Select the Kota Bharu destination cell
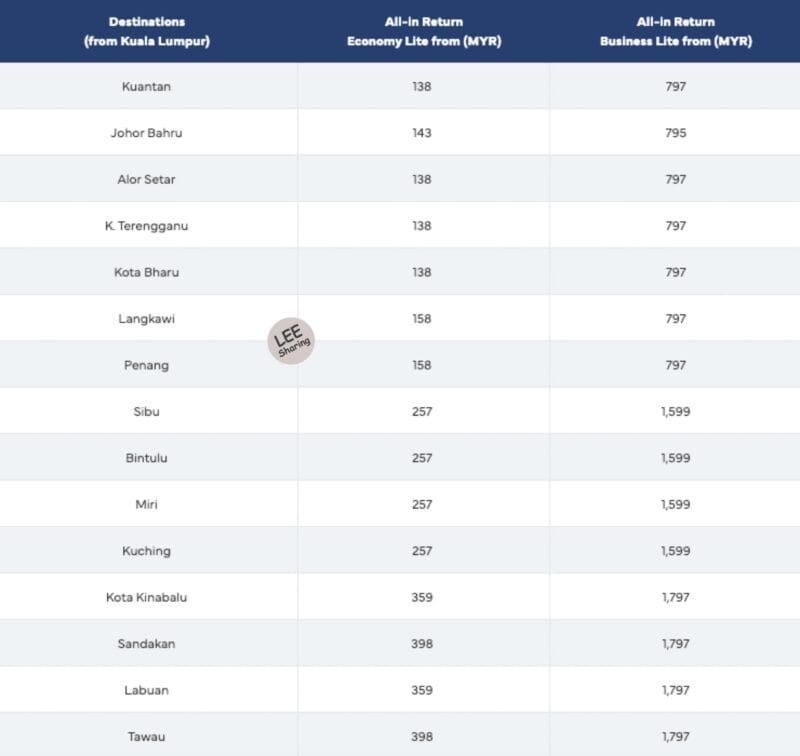This screenshot has height=756, width=800. tap(146, 272)
